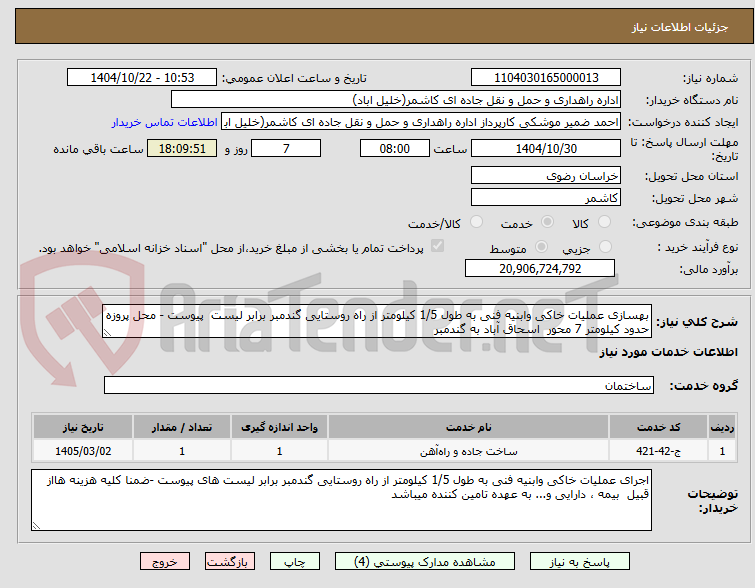Click the remaining days field showing 7
The height and width of the screenshot is (588, 755).
coord(286,148)
